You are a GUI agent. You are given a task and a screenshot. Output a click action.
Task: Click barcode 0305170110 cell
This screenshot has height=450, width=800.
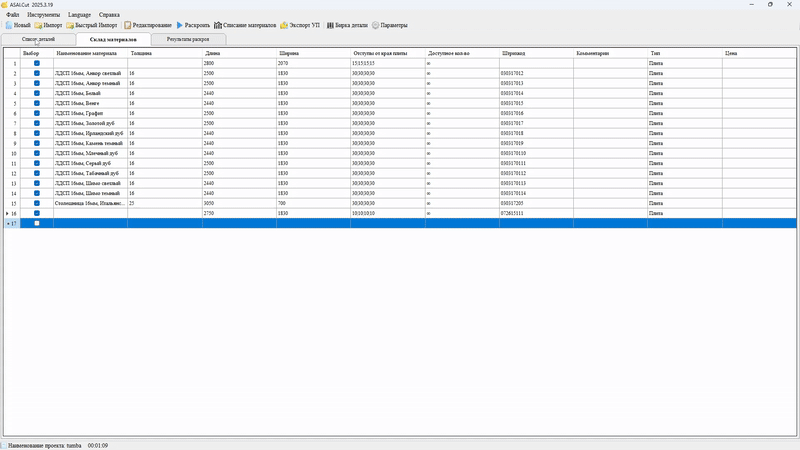pos(536,153)
